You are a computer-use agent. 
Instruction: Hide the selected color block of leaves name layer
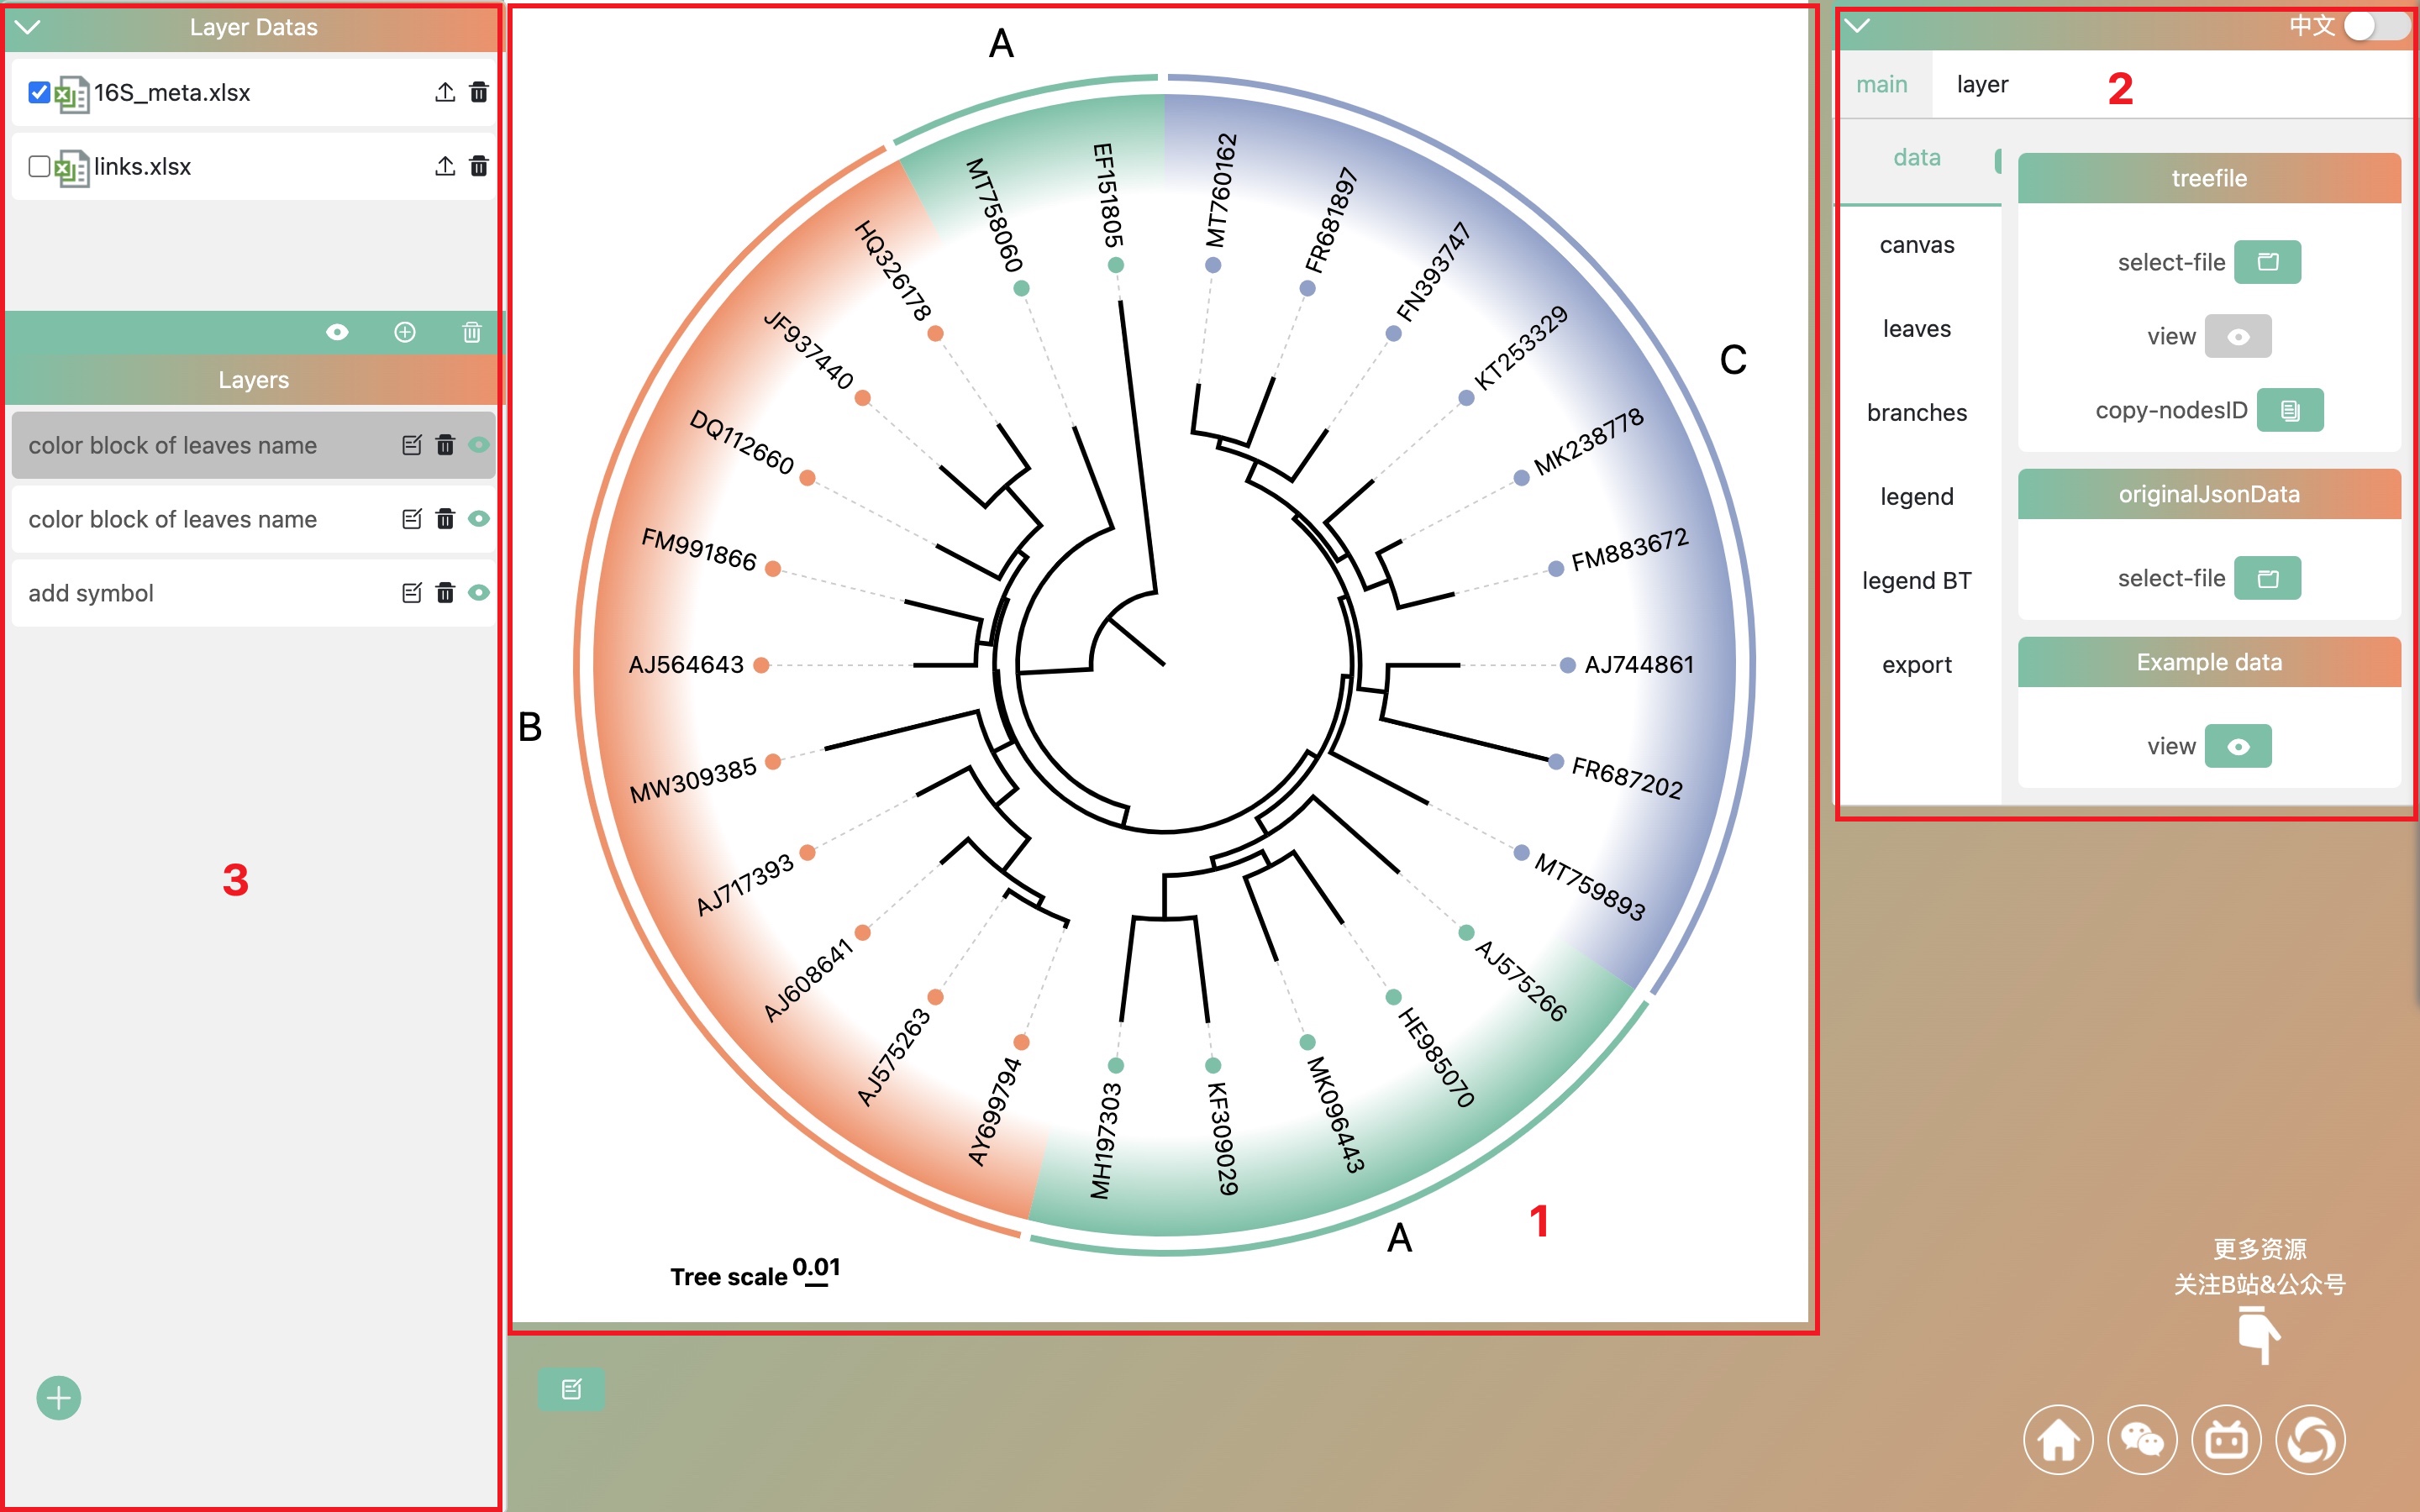pos(479,445)
